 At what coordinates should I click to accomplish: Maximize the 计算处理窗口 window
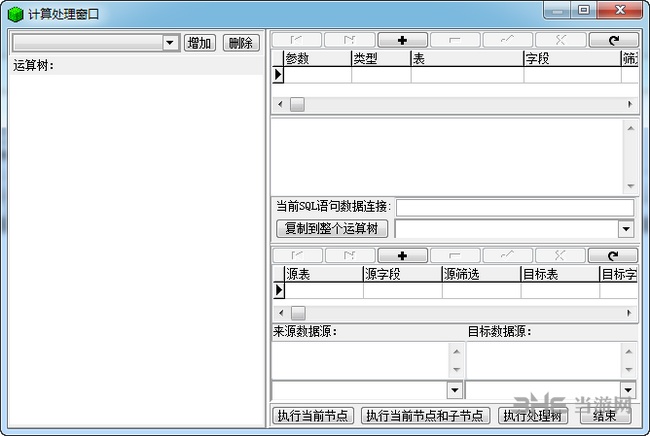[584, 10]
